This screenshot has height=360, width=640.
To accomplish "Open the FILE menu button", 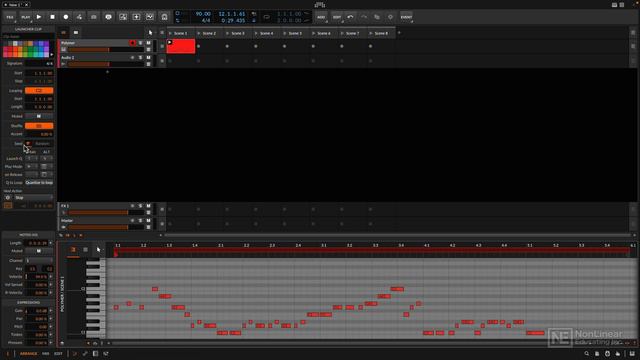I will [x=10, y=17].
